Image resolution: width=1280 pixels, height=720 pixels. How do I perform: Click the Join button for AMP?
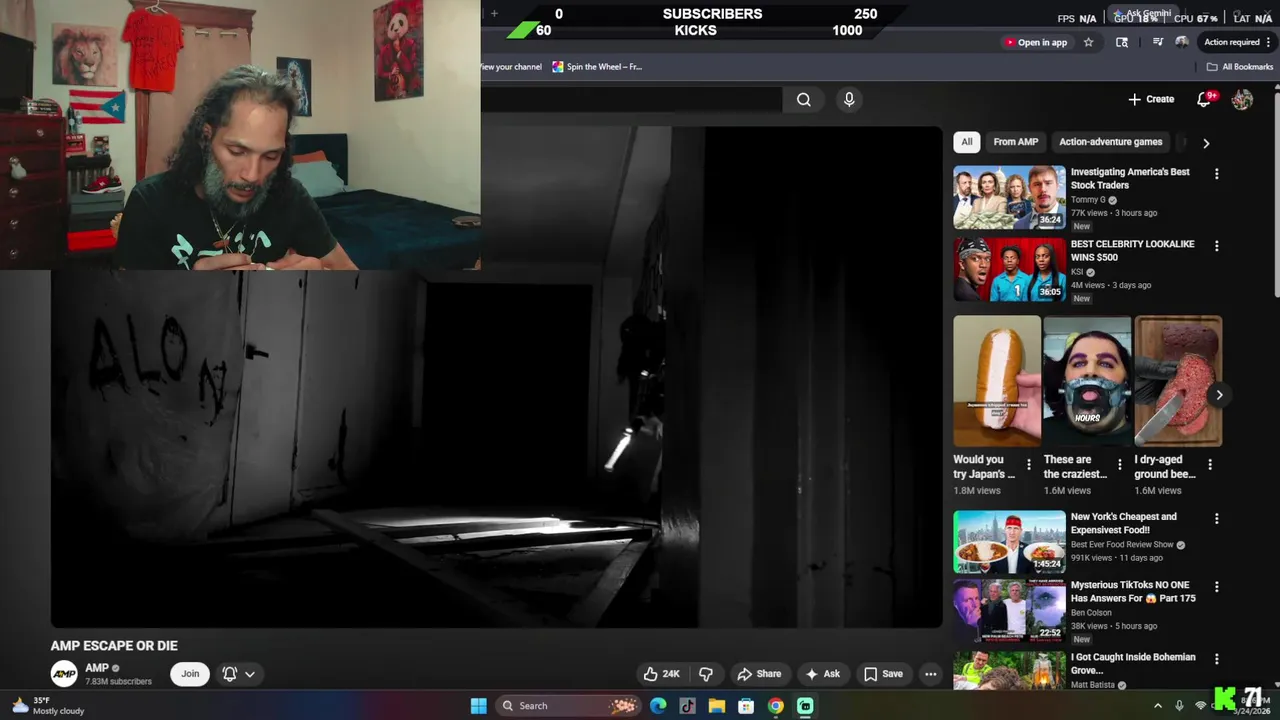point(190,674)
